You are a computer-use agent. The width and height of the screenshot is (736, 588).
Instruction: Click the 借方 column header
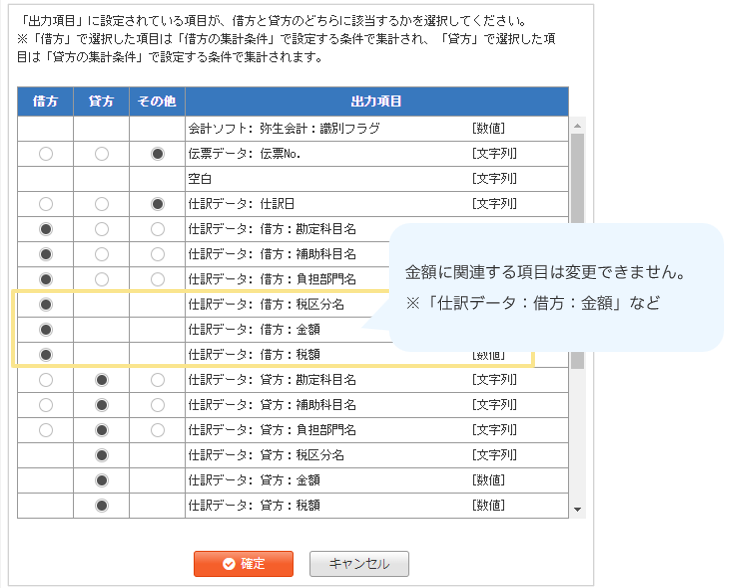point(45,102)
